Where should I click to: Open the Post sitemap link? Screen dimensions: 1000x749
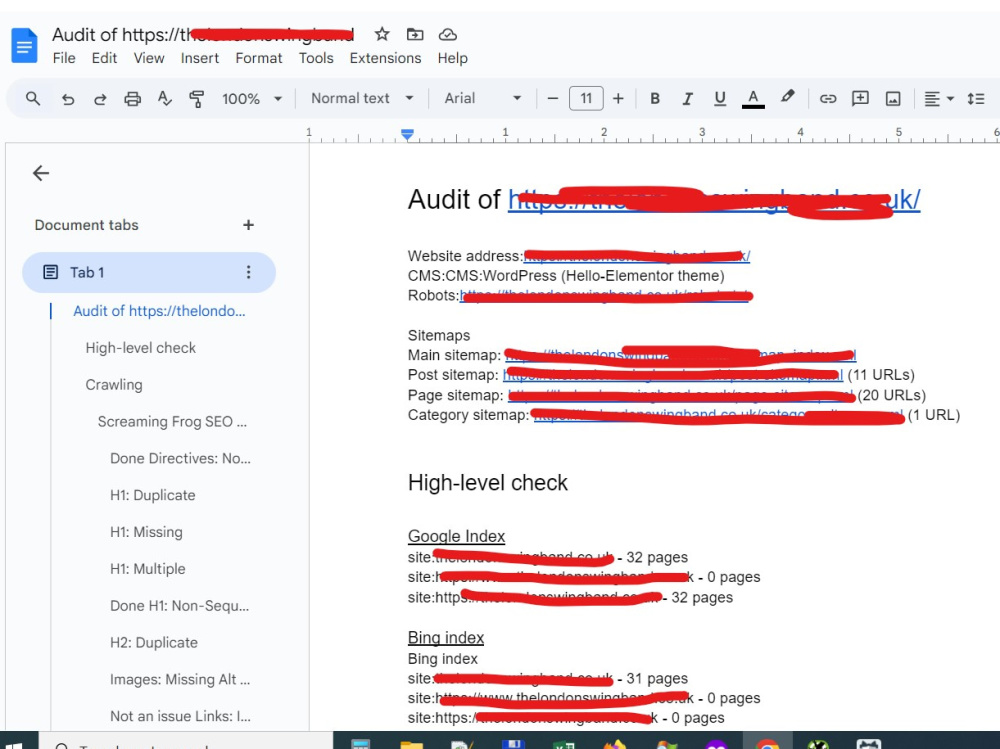pyautogui.click(x=673, y=374)
